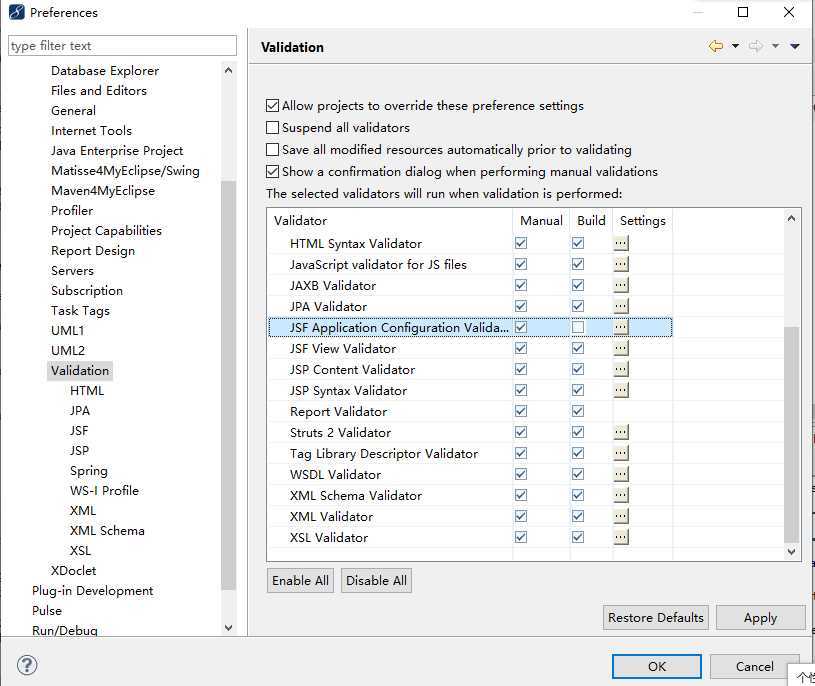Select the Tag Library Descriptor Validator row
Viewport: 815px width, 686px height.
470,453
